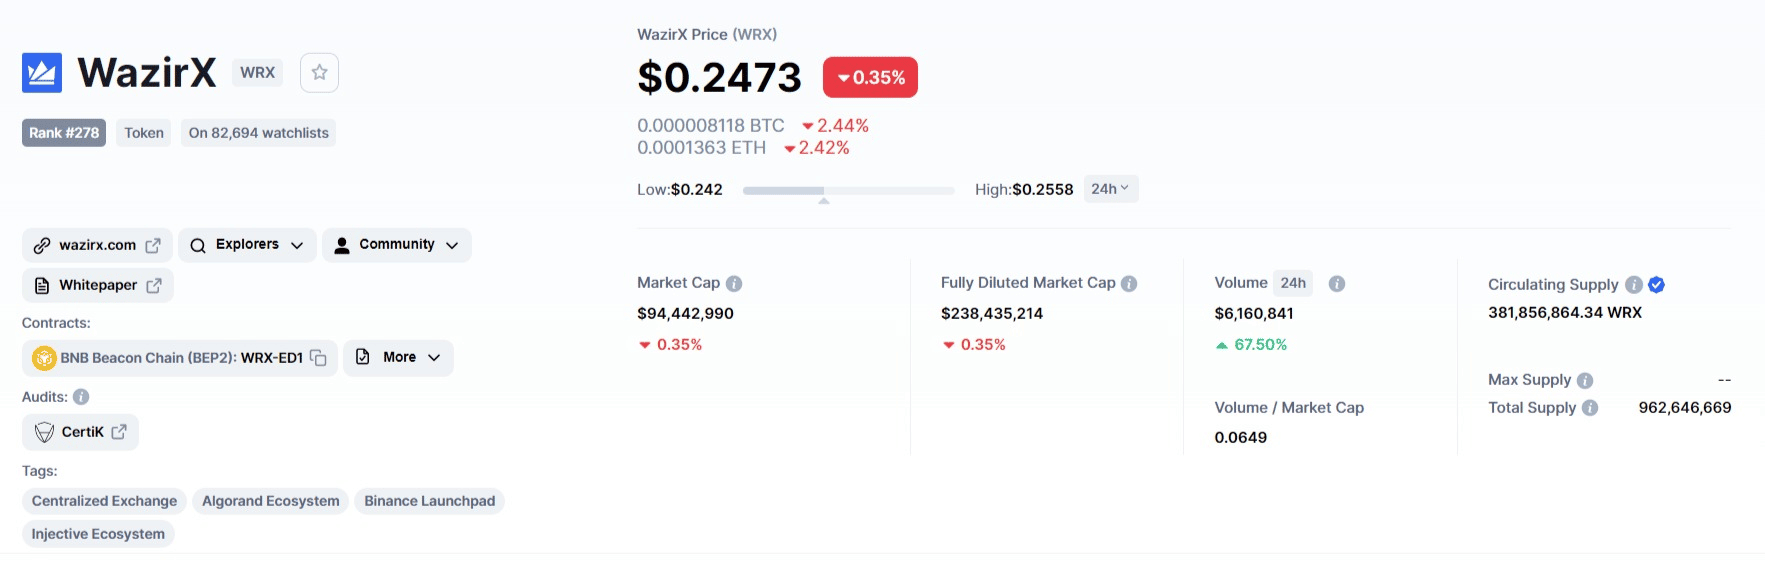Click the low-high price range bar

(x=848, y=190)
